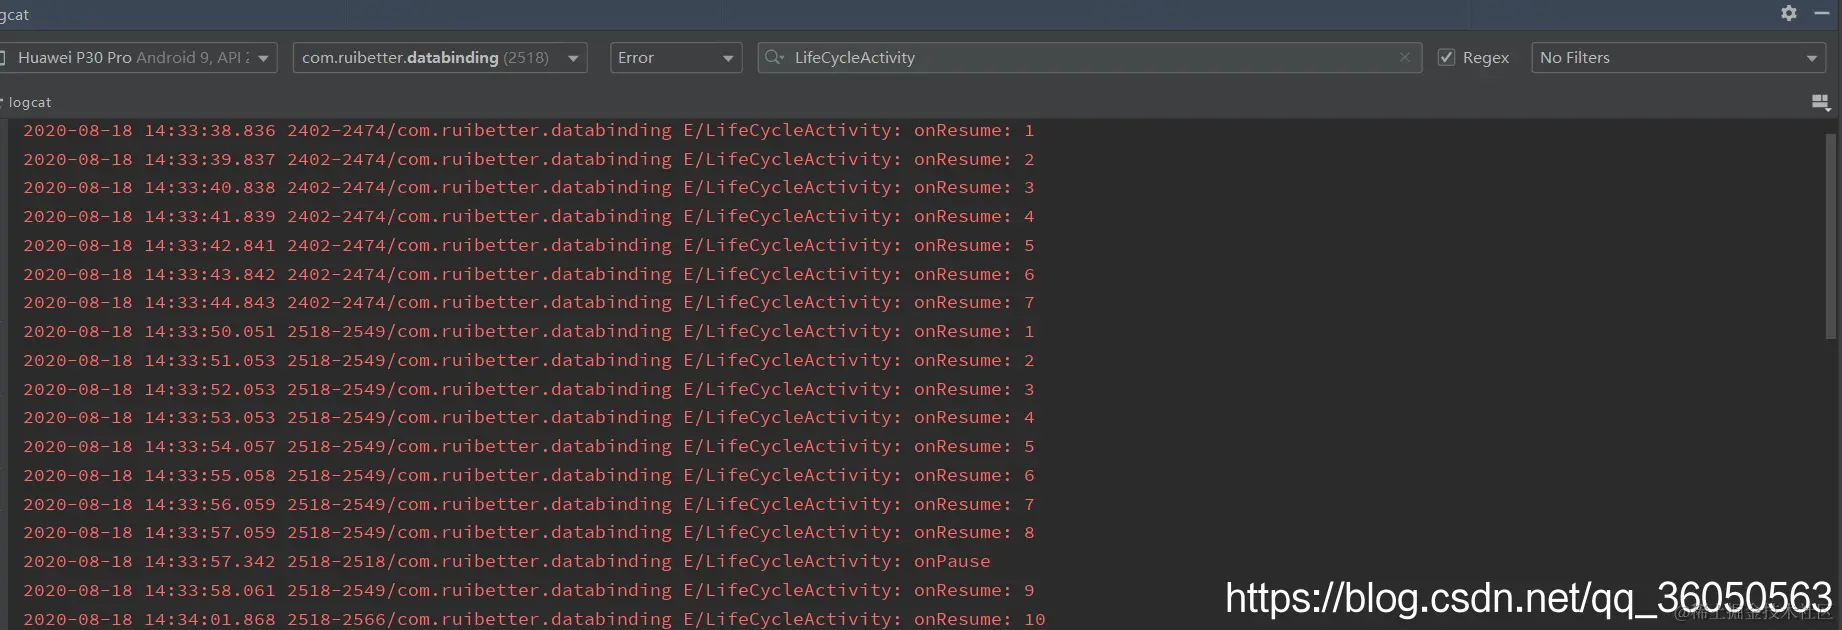Viewport: 1842px width, 630px height.
Task: Select log line 14:33:55.058 onResume: 6
Action: coord(529,475)
